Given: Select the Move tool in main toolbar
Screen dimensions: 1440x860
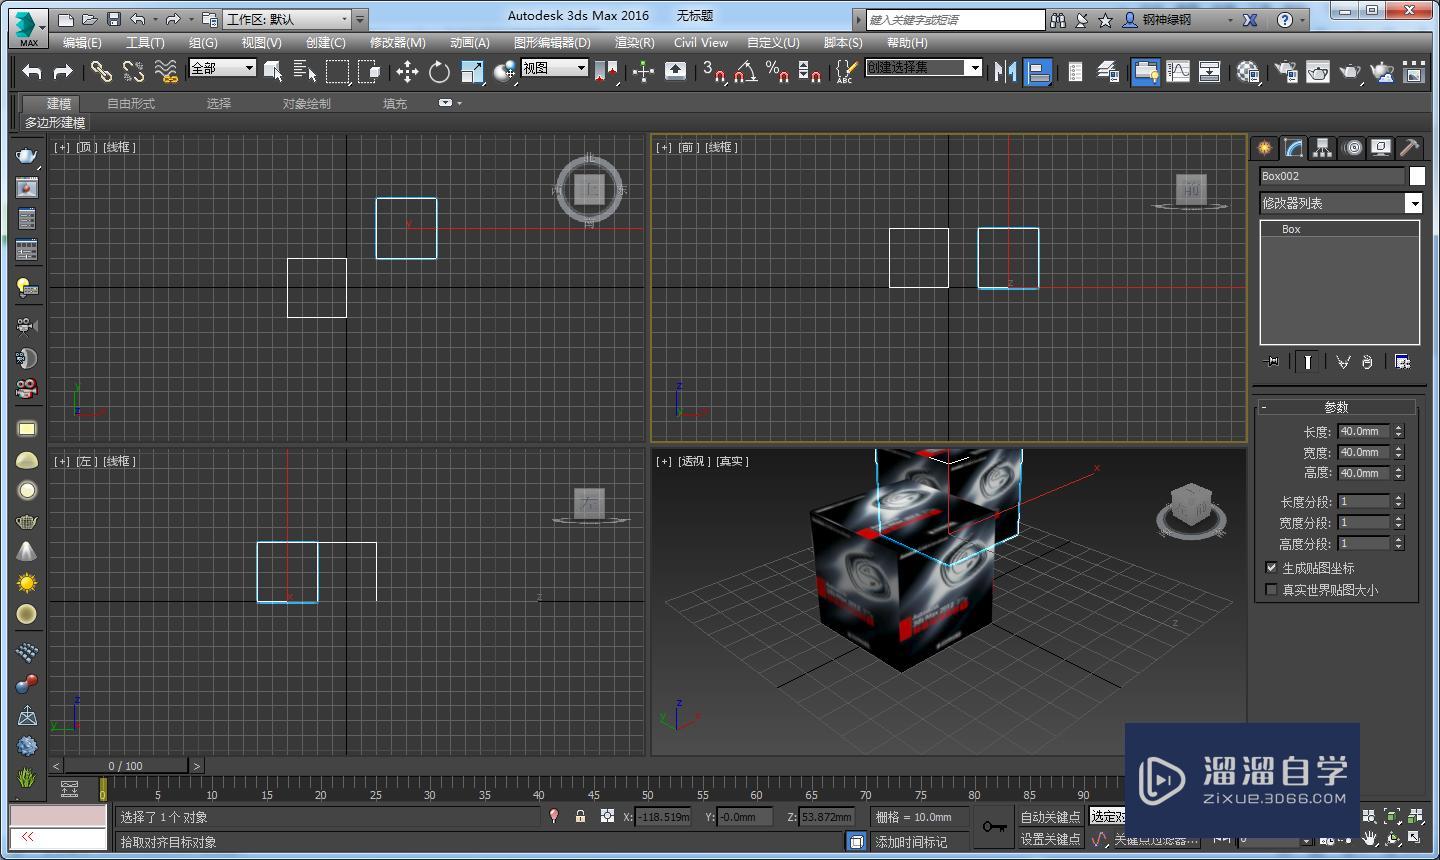Looking at the screenshot, I should point(407,71).
